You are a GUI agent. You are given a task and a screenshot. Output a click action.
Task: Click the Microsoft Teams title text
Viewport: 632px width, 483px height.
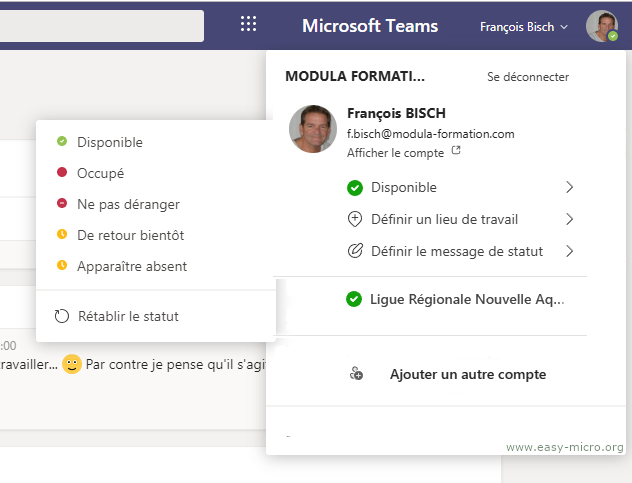click(370, 26)
